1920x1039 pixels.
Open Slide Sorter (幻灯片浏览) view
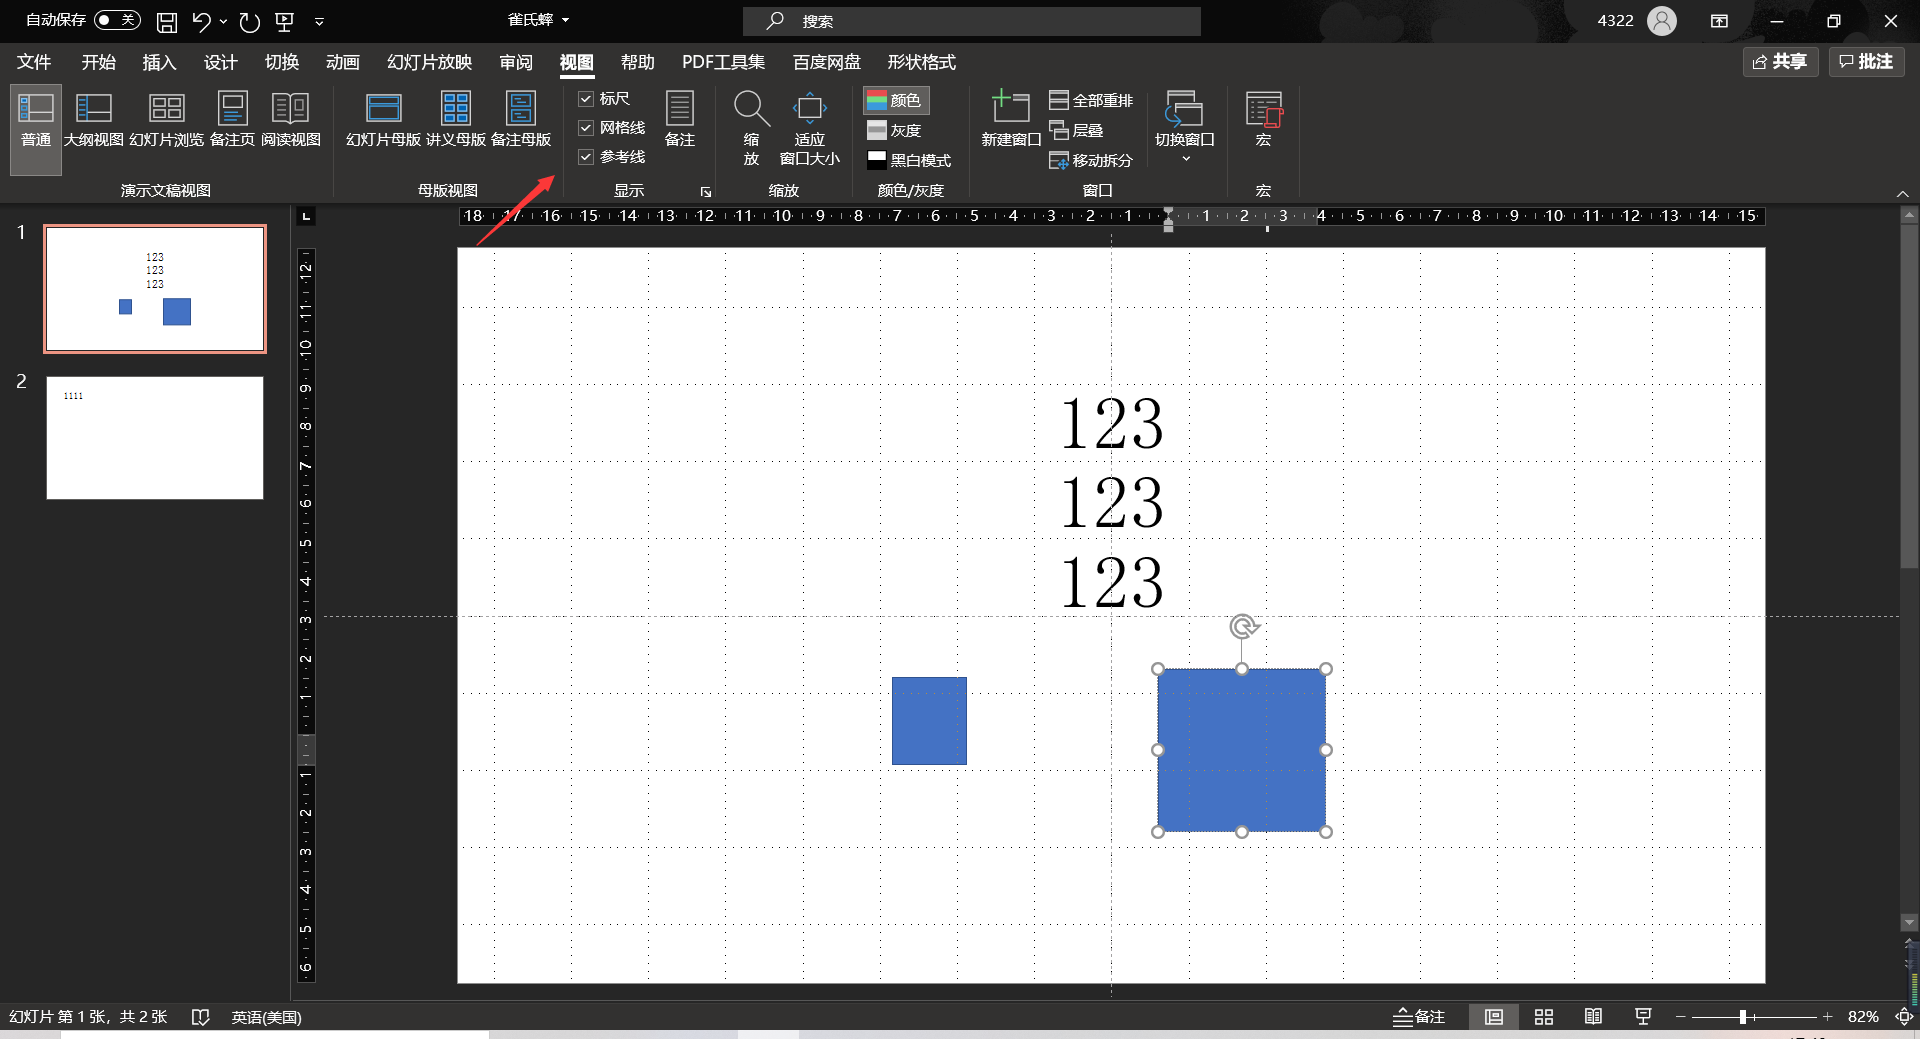(166, 121)
